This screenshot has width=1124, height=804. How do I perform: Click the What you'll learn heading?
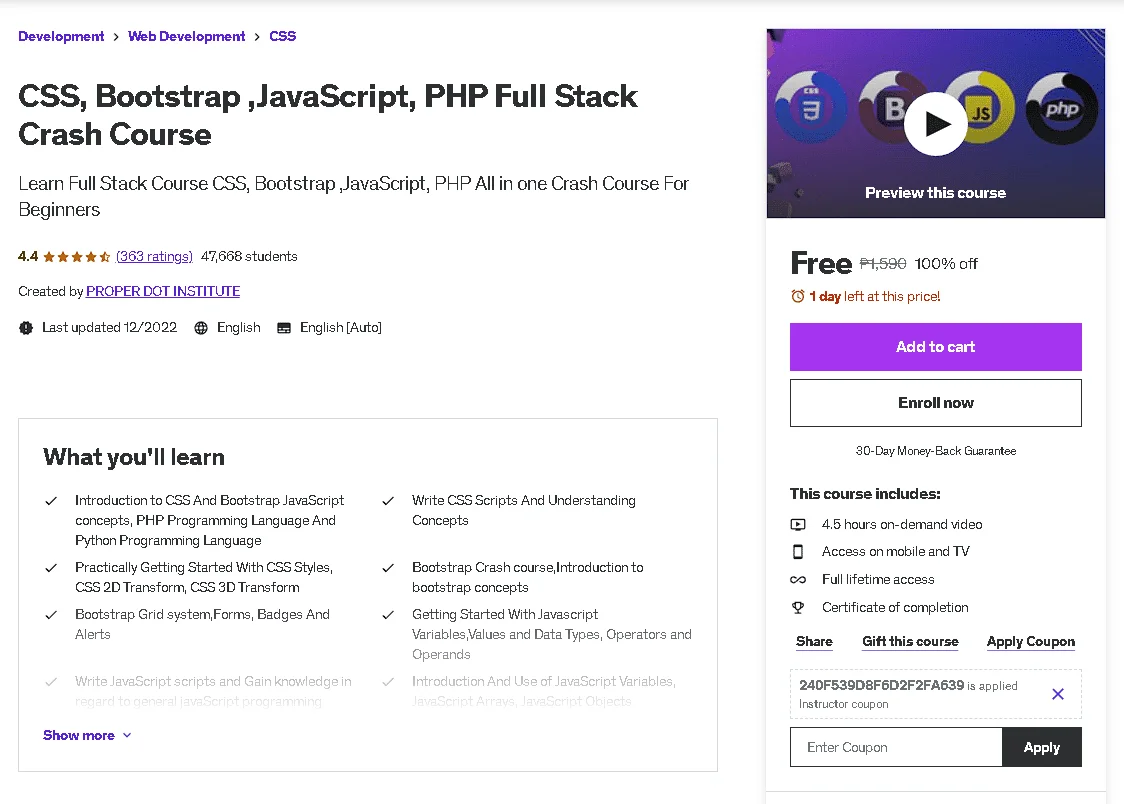click(134, 457)
